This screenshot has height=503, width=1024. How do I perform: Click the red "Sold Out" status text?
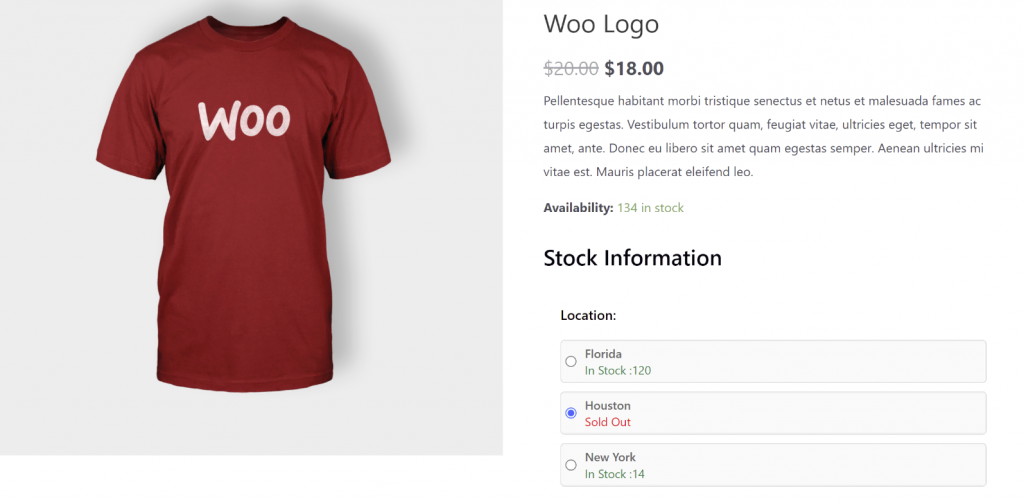coord(608,422)
